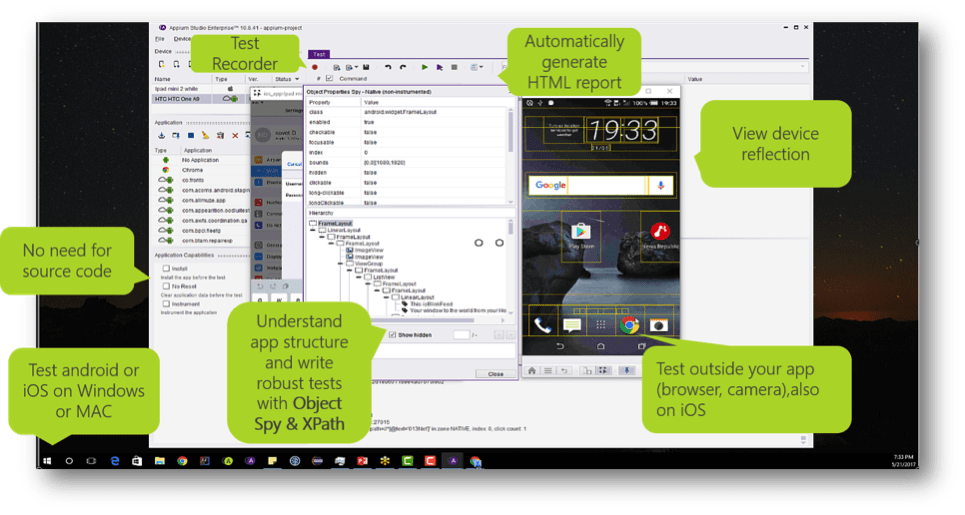Enable the Install capability checkbox

[166, 268]
